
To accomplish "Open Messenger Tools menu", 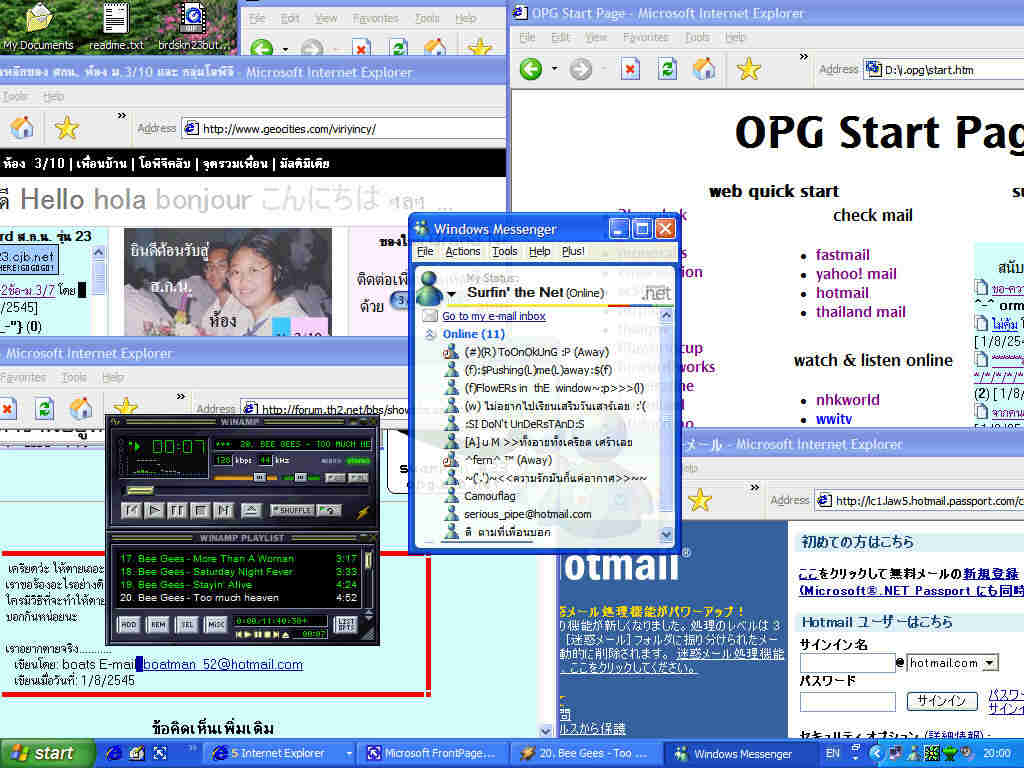I will (505, 251).
